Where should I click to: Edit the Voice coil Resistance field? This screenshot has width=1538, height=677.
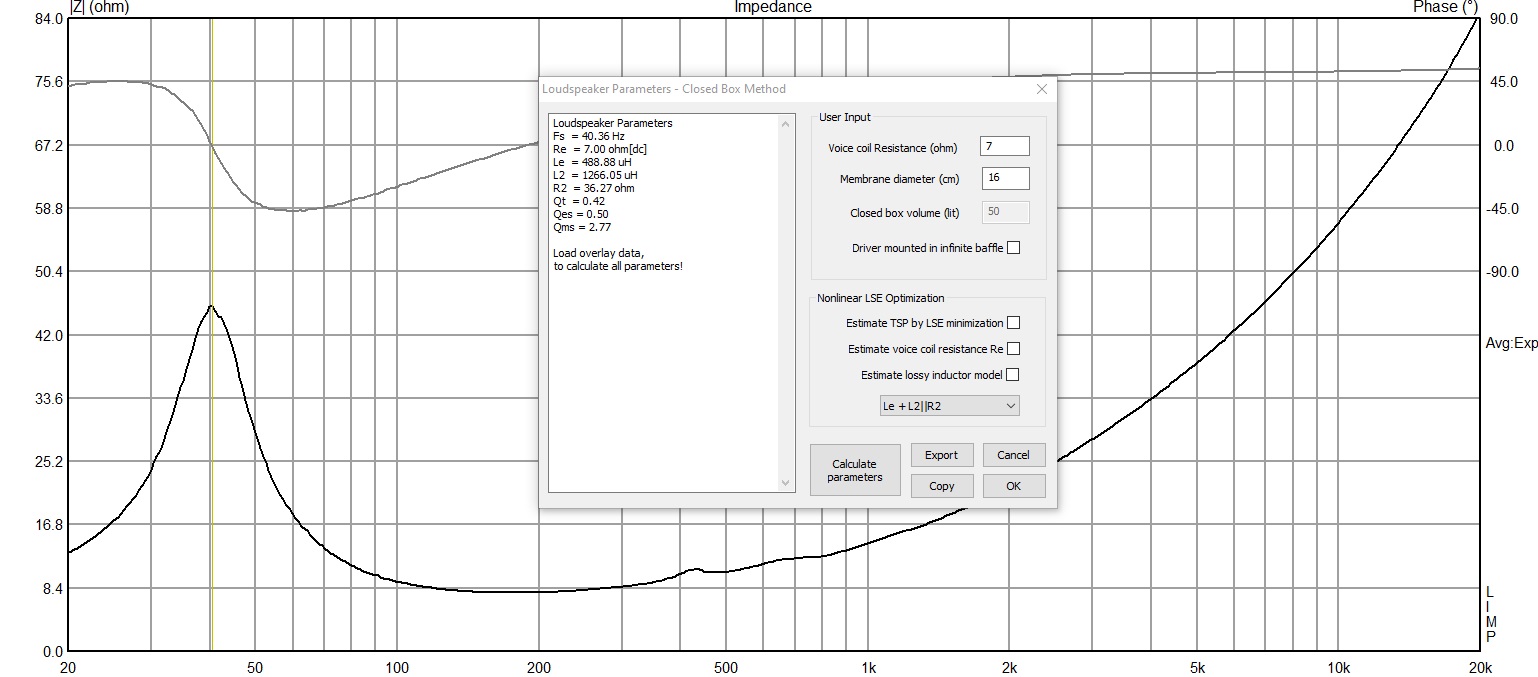[1004, 147]
